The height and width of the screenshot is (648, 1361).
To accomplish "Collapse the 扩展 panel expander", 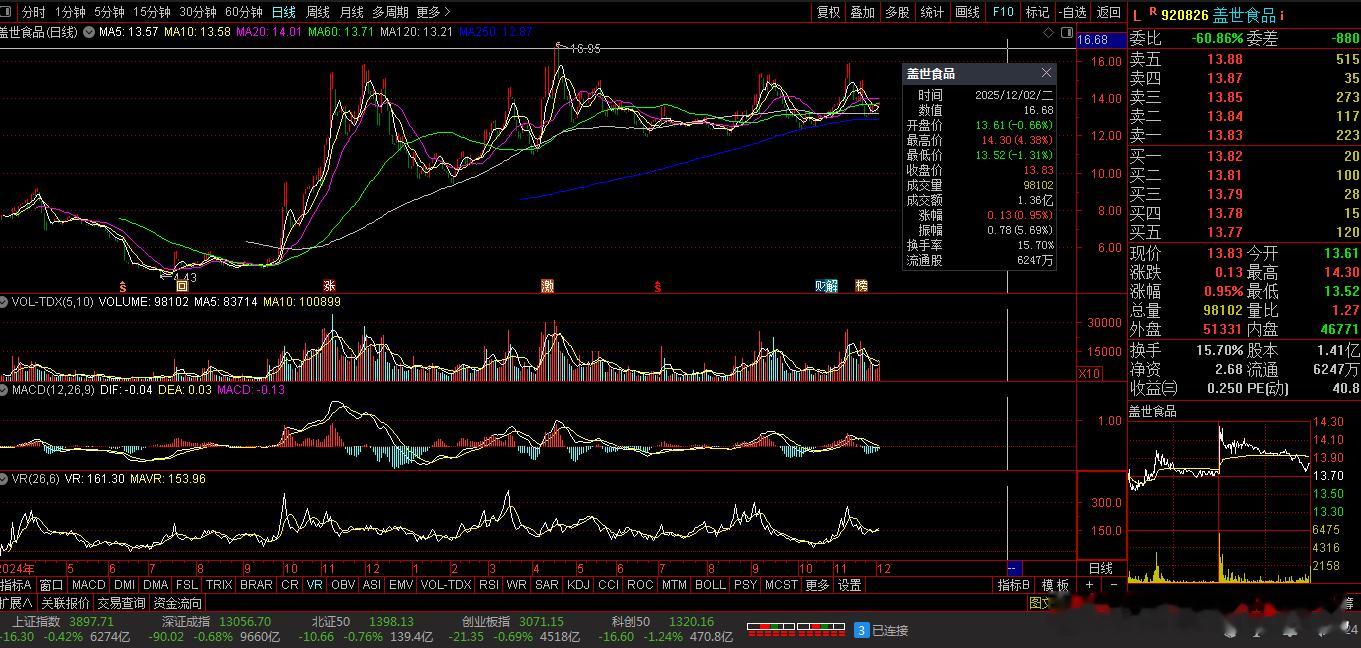I will (x=17, y=603).
